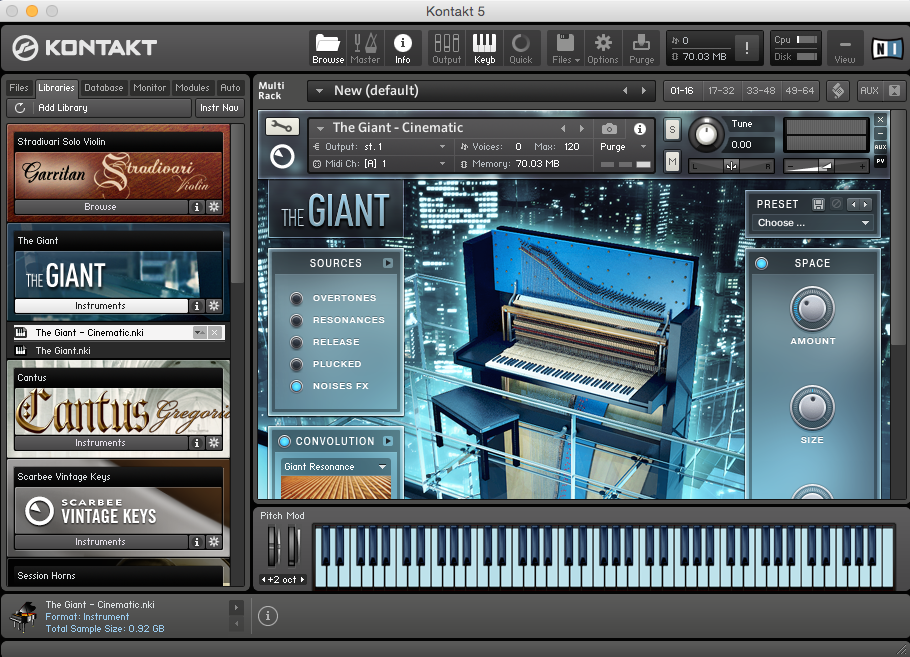Solo the instrument with S button

(672, 130)
